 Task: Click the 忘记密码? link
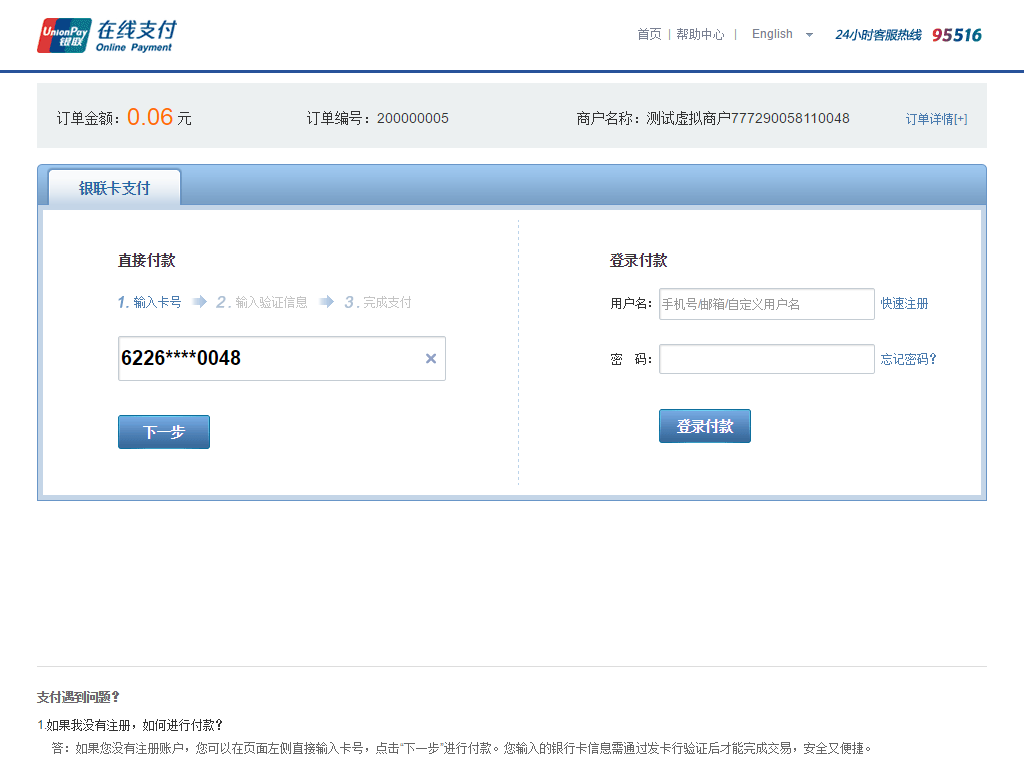pos(908,360)
